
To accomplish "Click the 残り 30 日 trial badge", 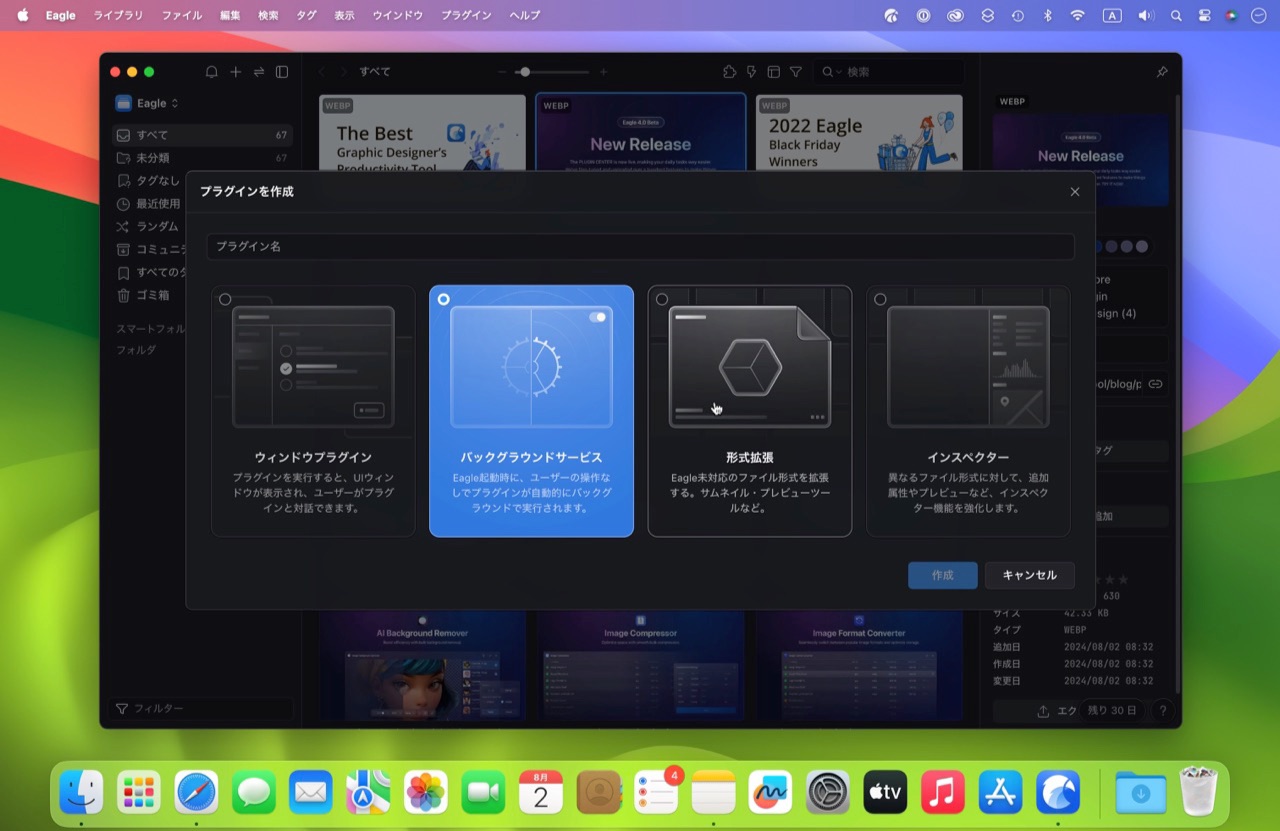I will (1111, 710).
